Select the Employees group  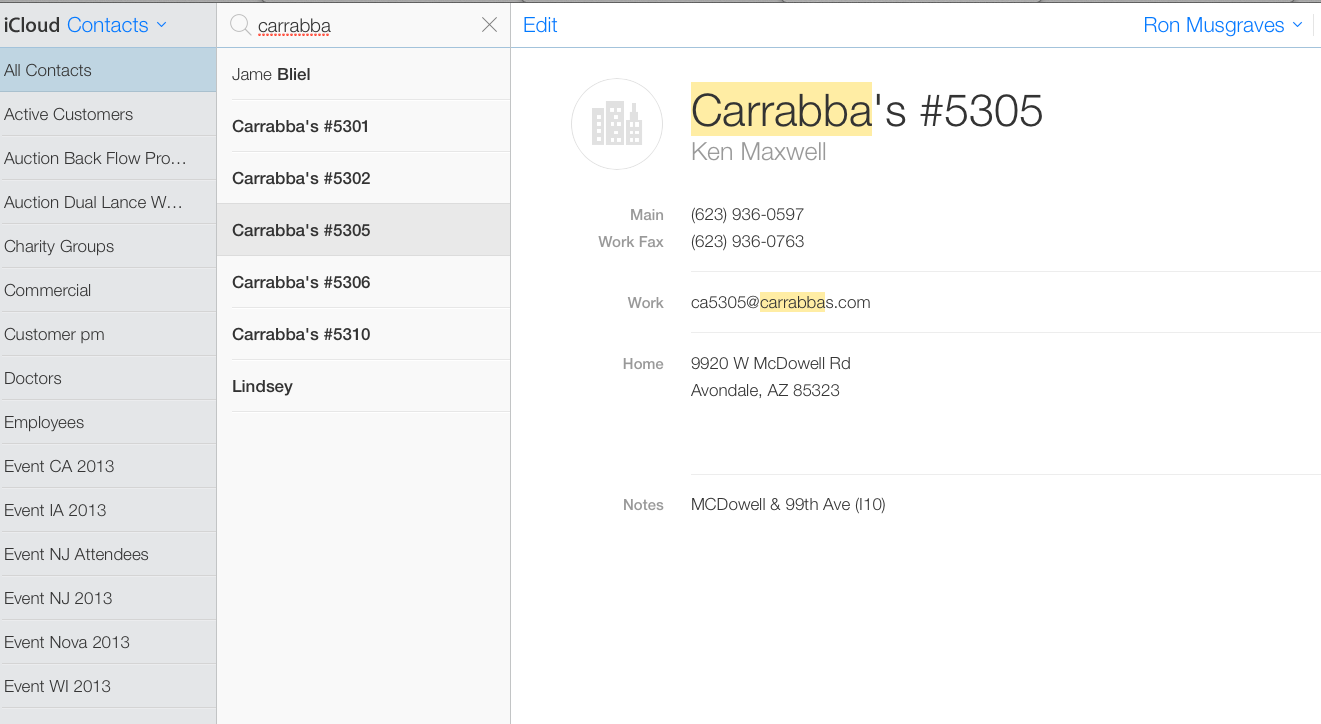(x=108, y=422)
